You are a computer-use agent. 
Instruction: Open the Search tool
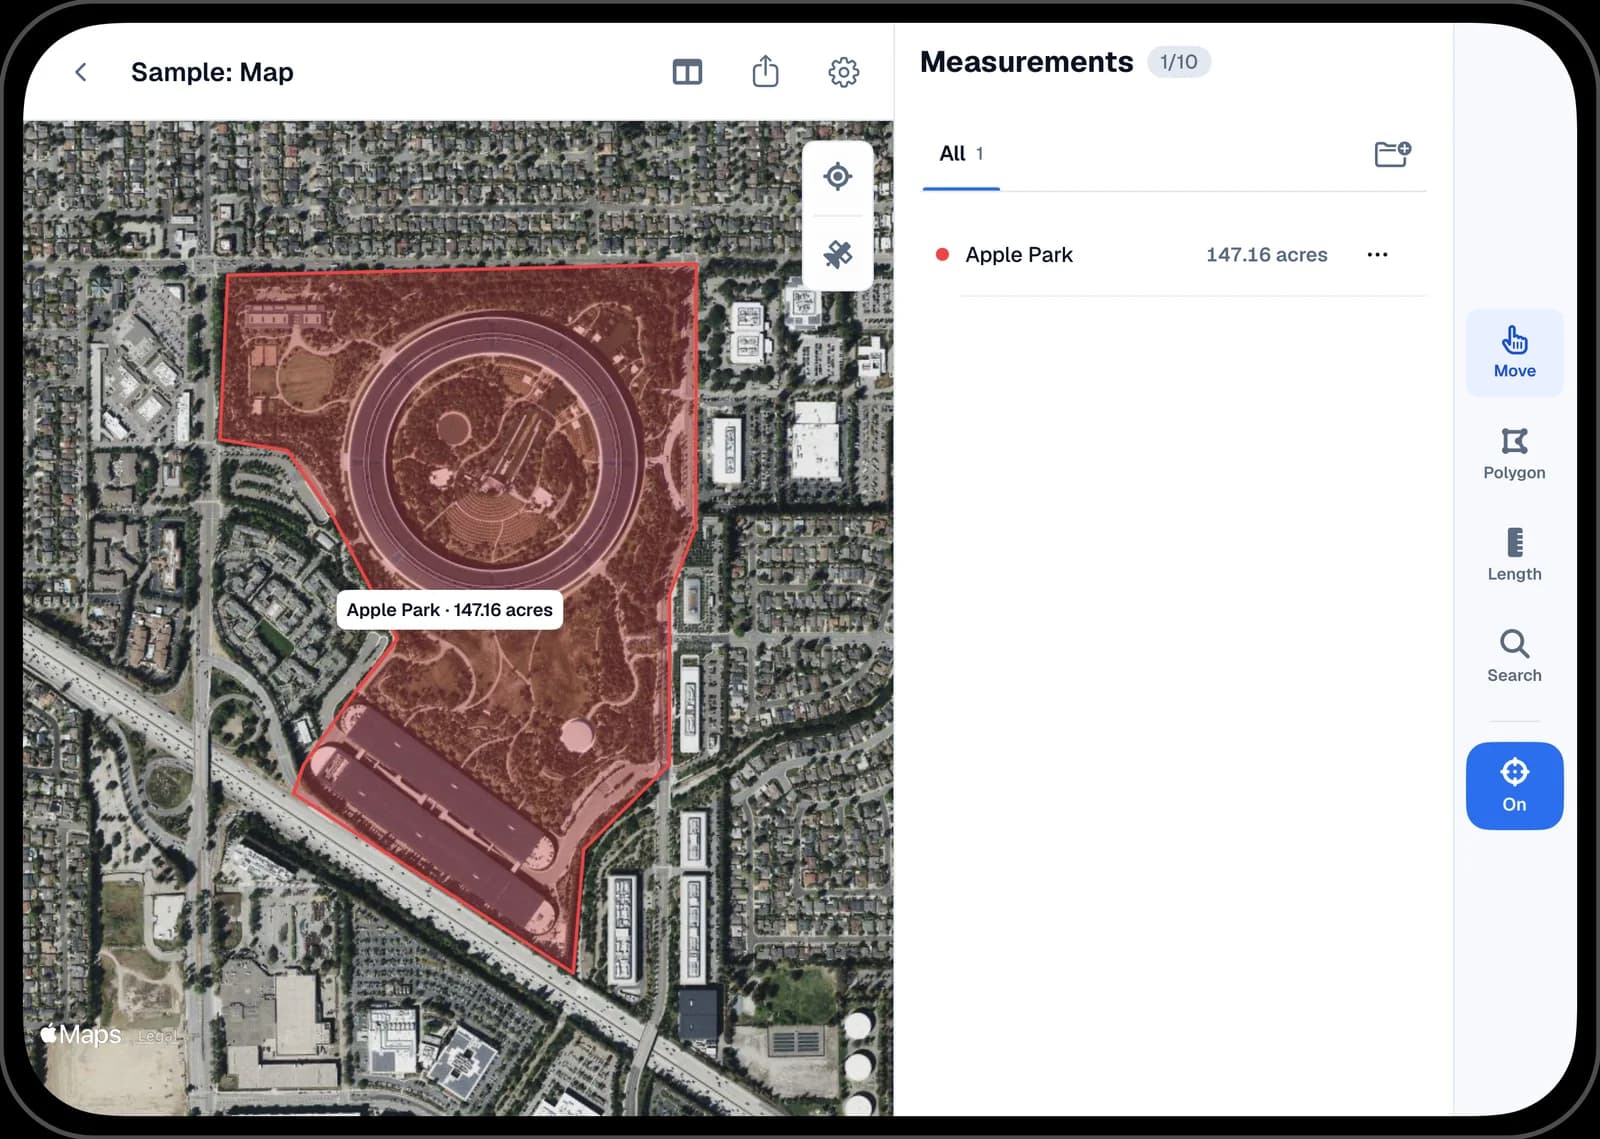1514,657
